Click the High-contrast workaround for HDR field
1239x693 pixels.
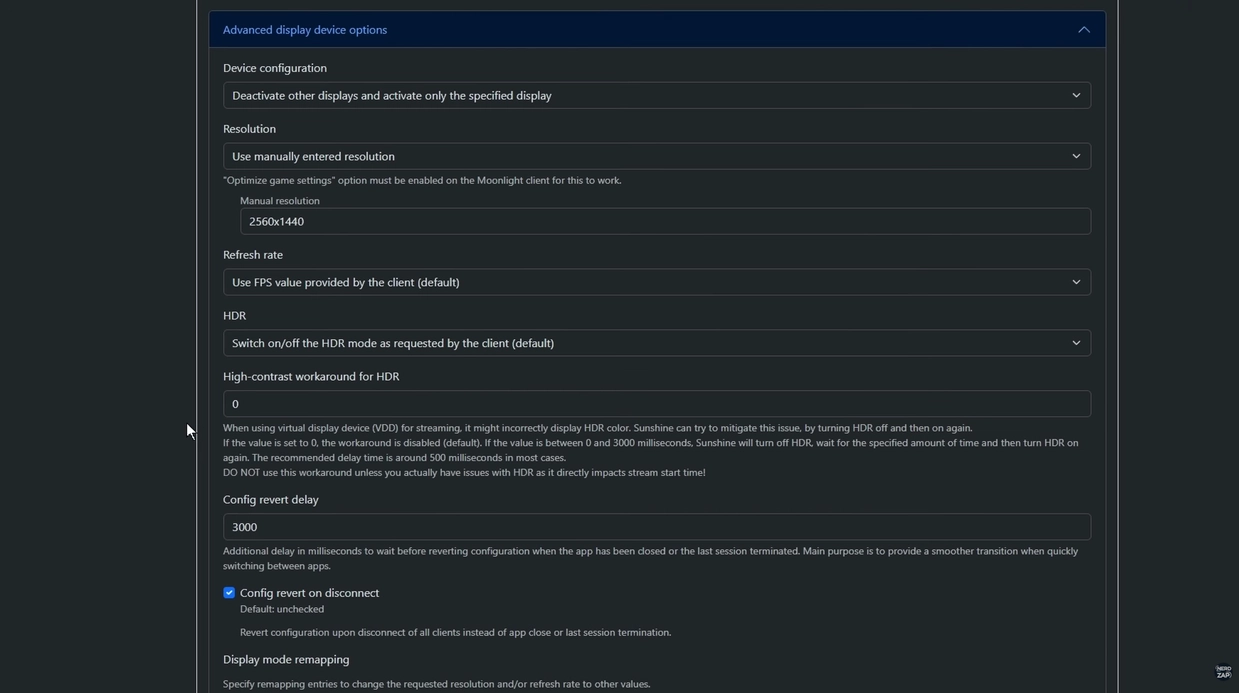[x=656, y=404]
